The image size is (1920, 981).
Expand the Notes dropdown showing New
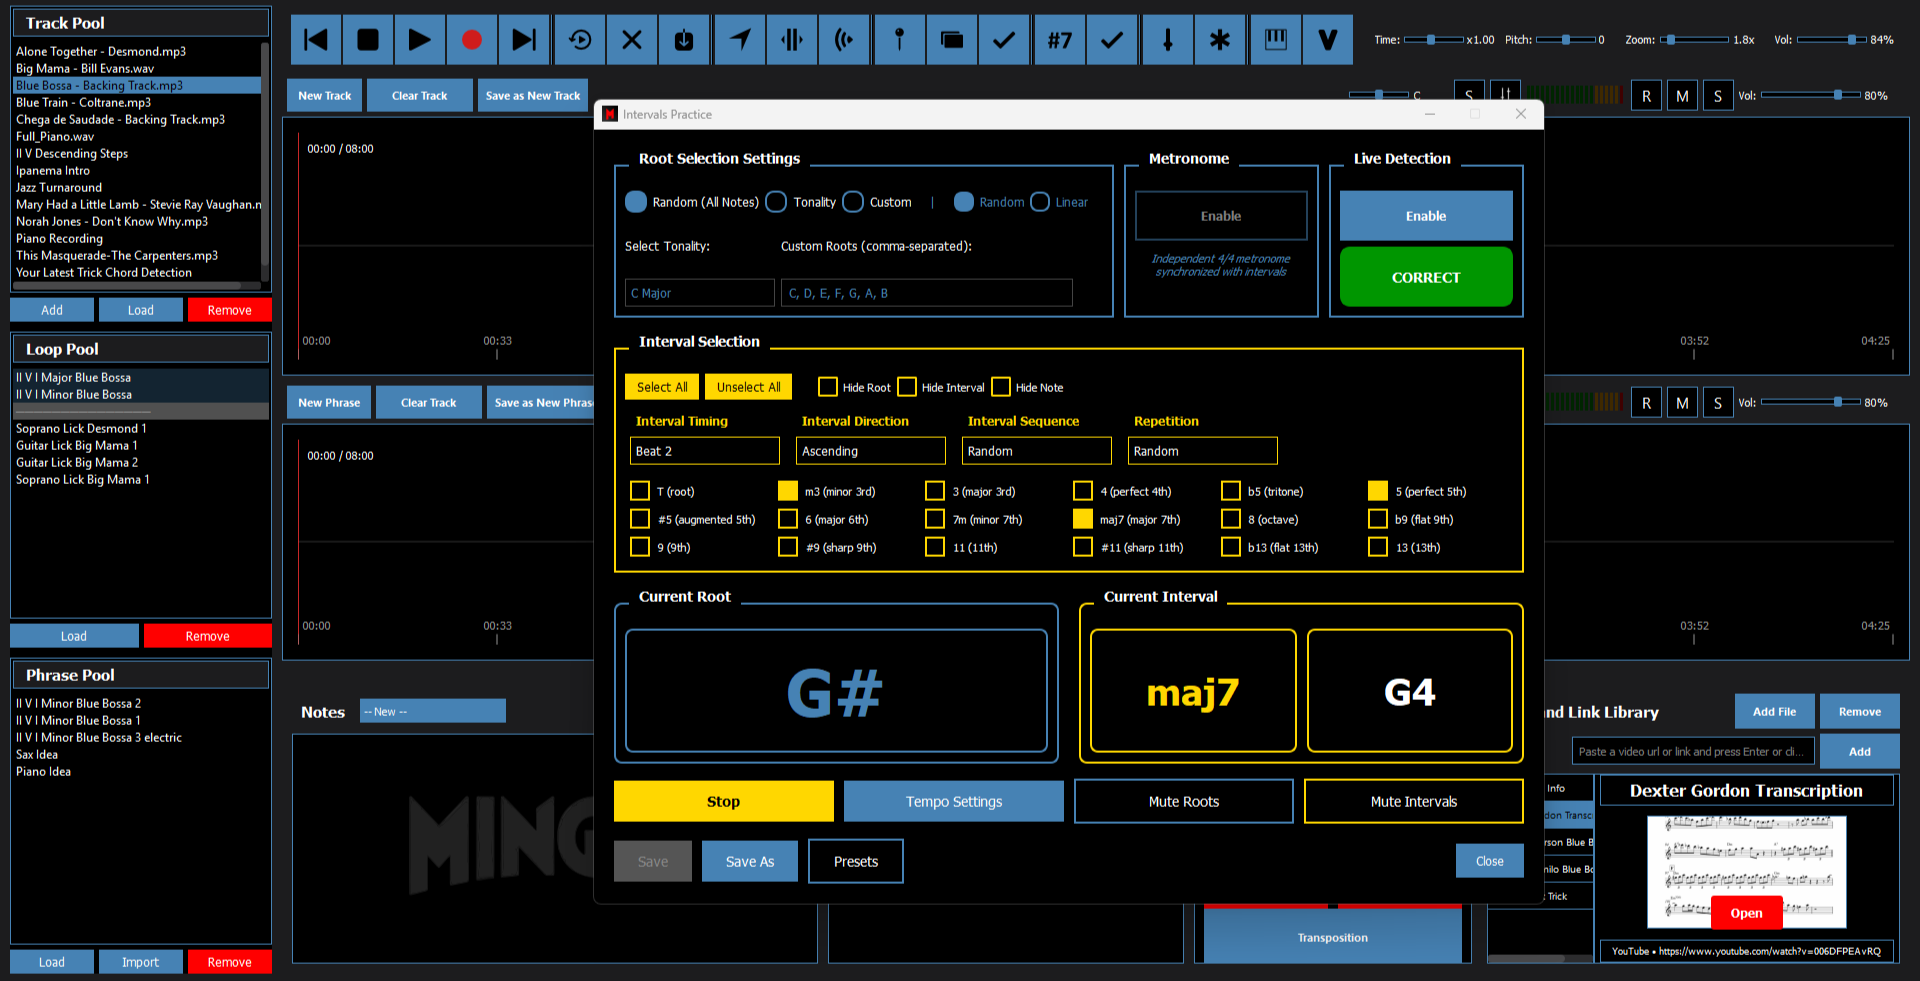(432, 711)
